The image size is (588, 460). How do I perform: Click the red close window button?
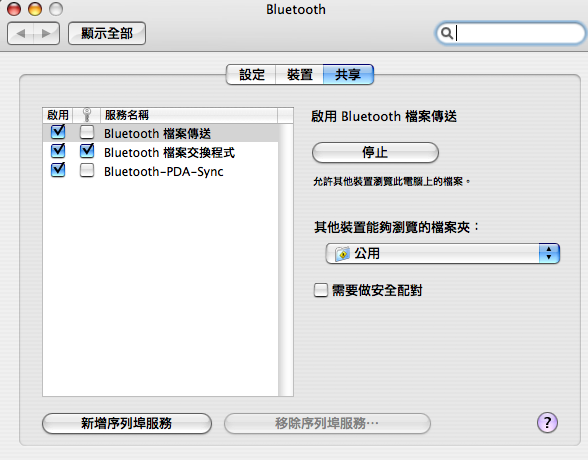point(14,9)
